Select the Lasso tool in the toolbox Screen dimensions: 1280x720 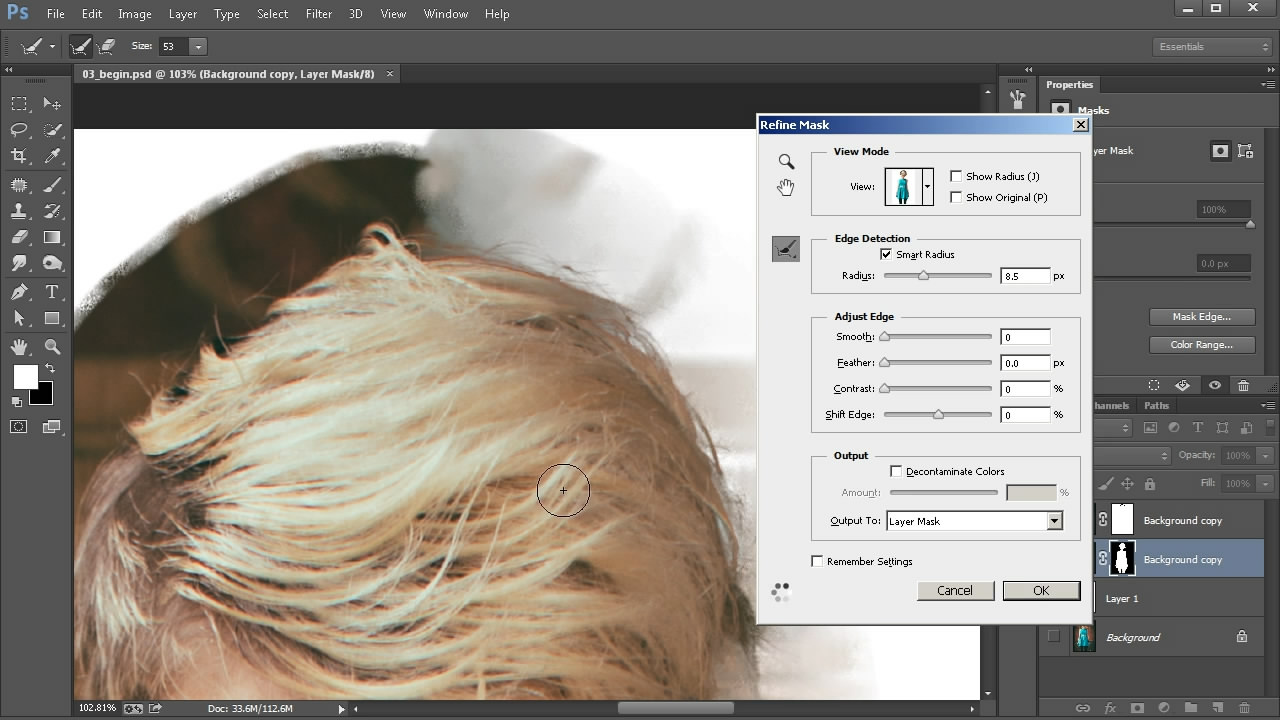19,130
